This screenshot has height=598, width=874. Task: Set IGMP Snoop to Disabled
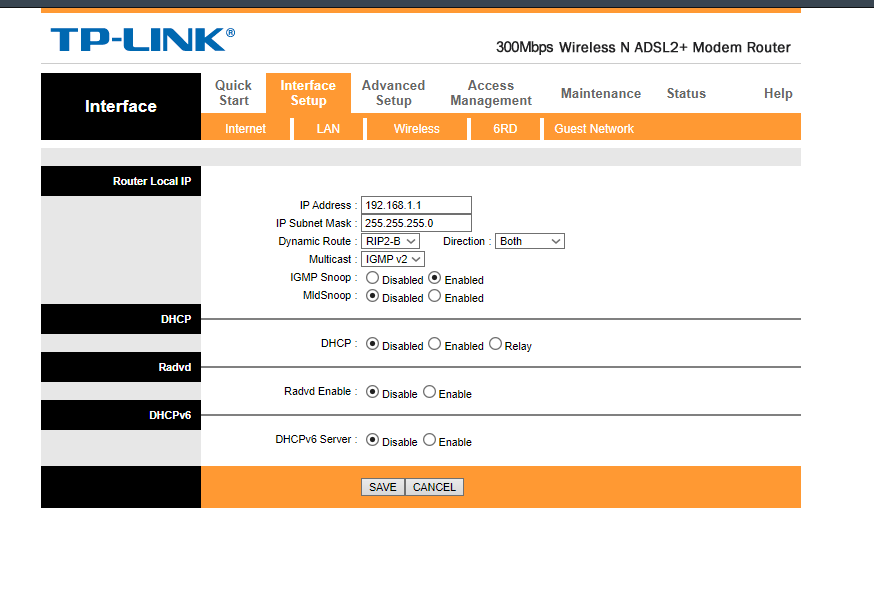372,278
